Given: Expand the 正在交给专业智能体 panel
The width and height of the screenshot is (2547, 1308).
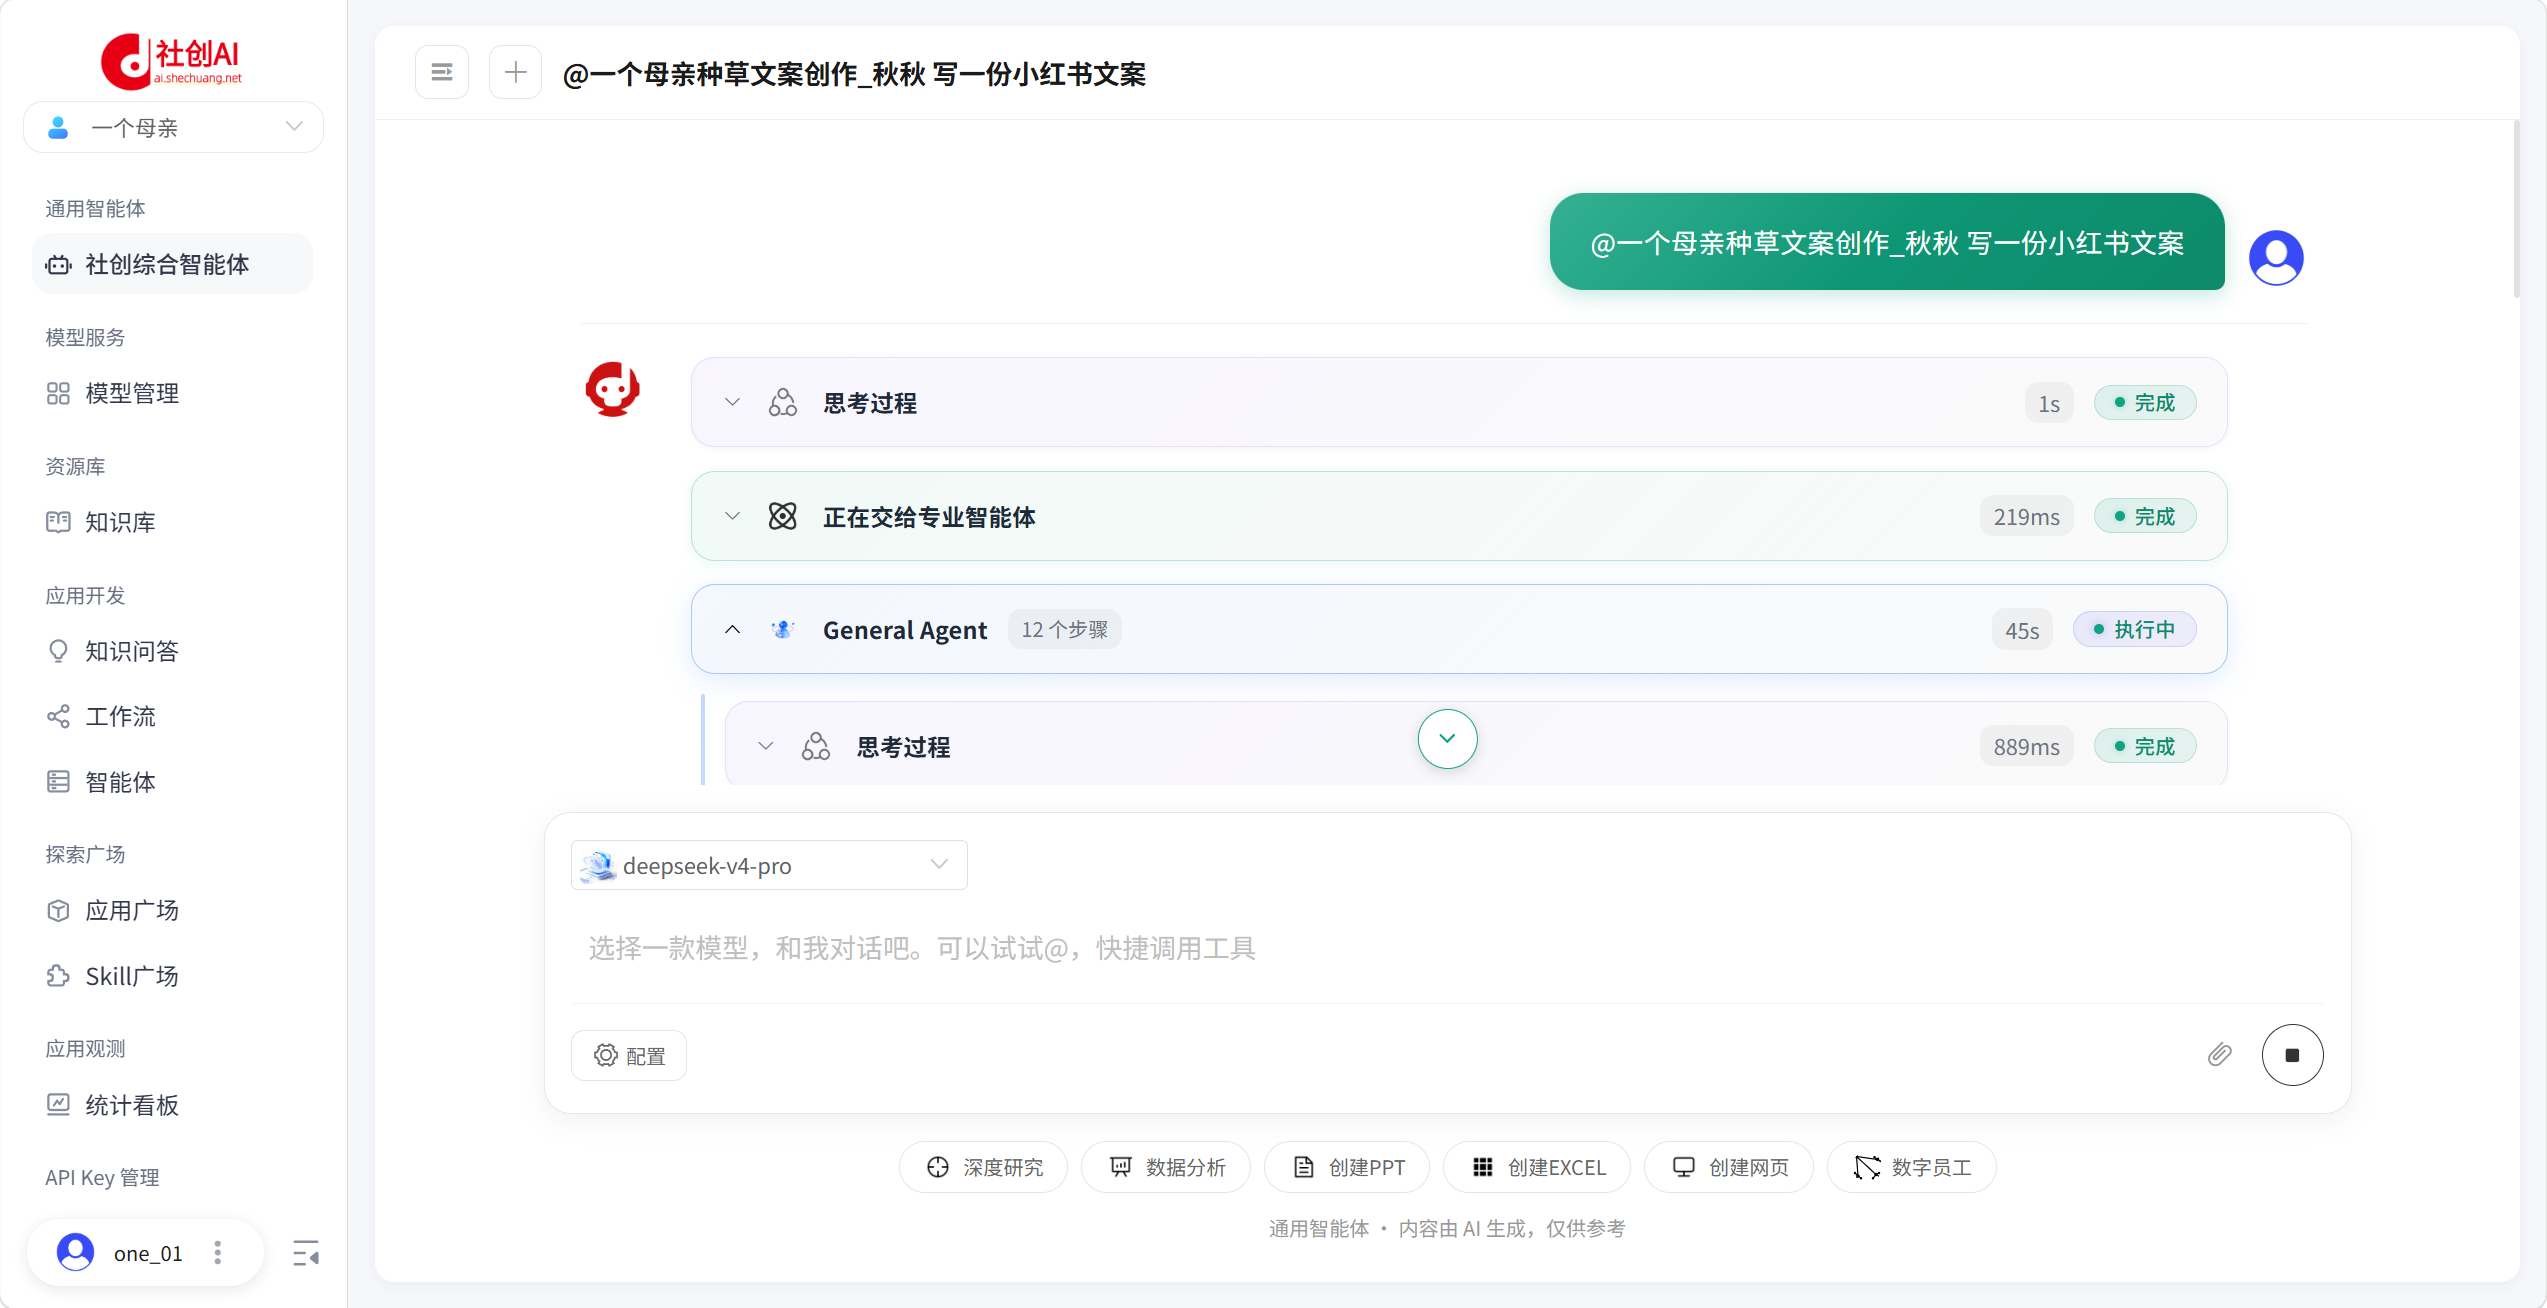Looking at the screenshot, I should (x=1459, y=516).
